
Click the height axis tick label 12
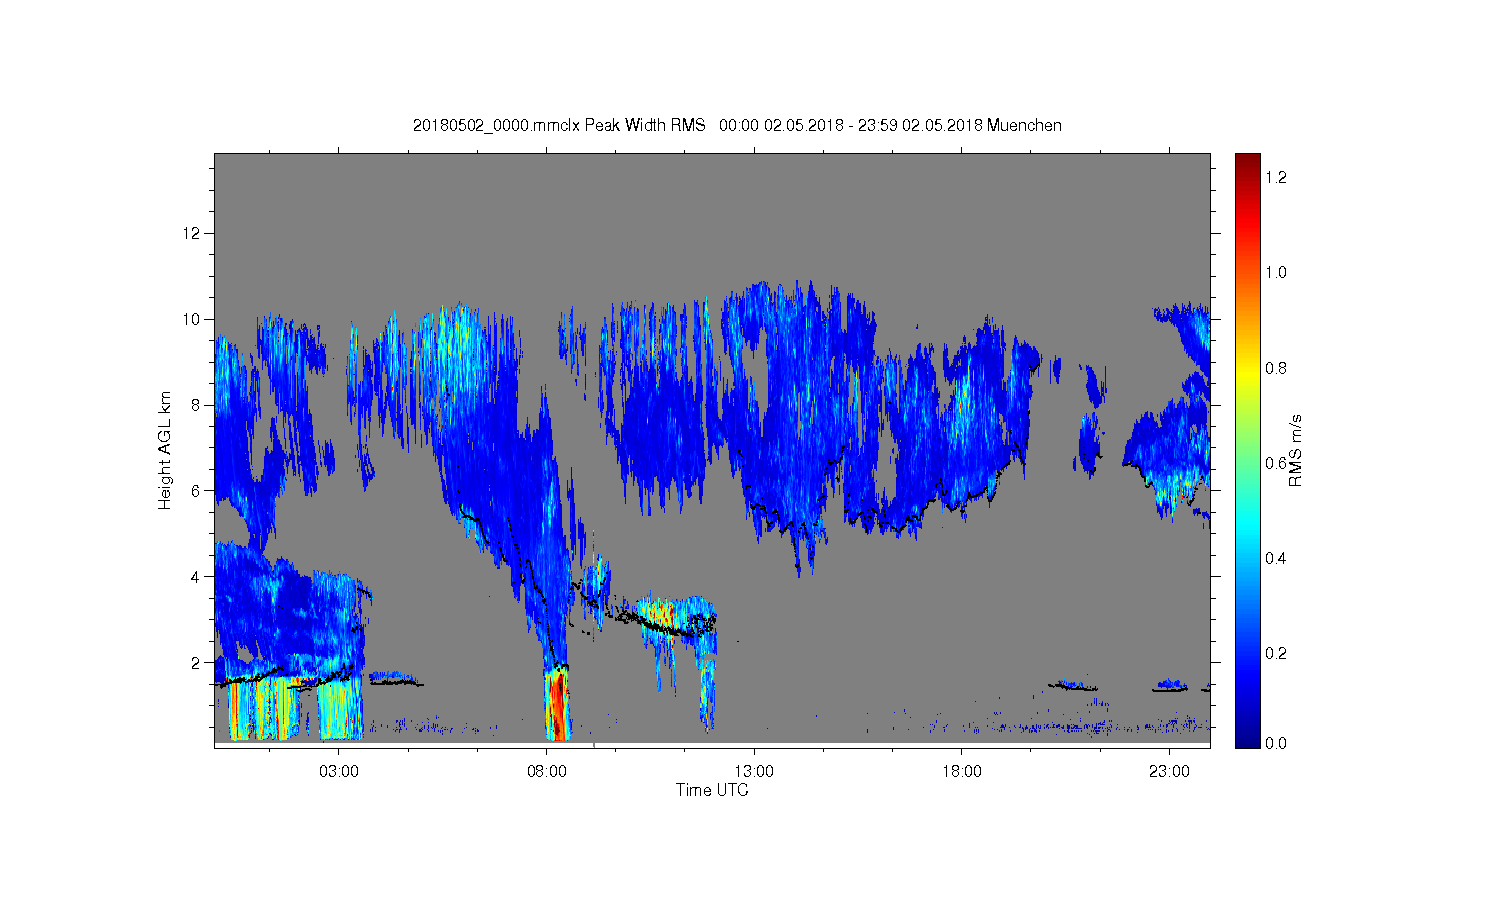click(x=192, y=233)
